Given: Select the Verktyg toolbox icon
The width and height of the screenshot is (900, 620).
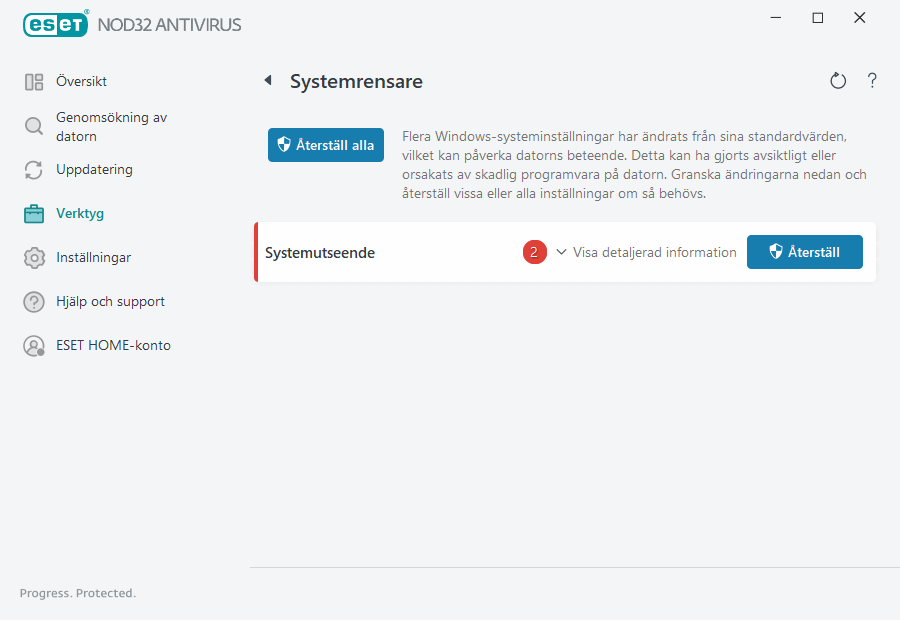Looking at the screenshot, I should click(x=34, y=213).
